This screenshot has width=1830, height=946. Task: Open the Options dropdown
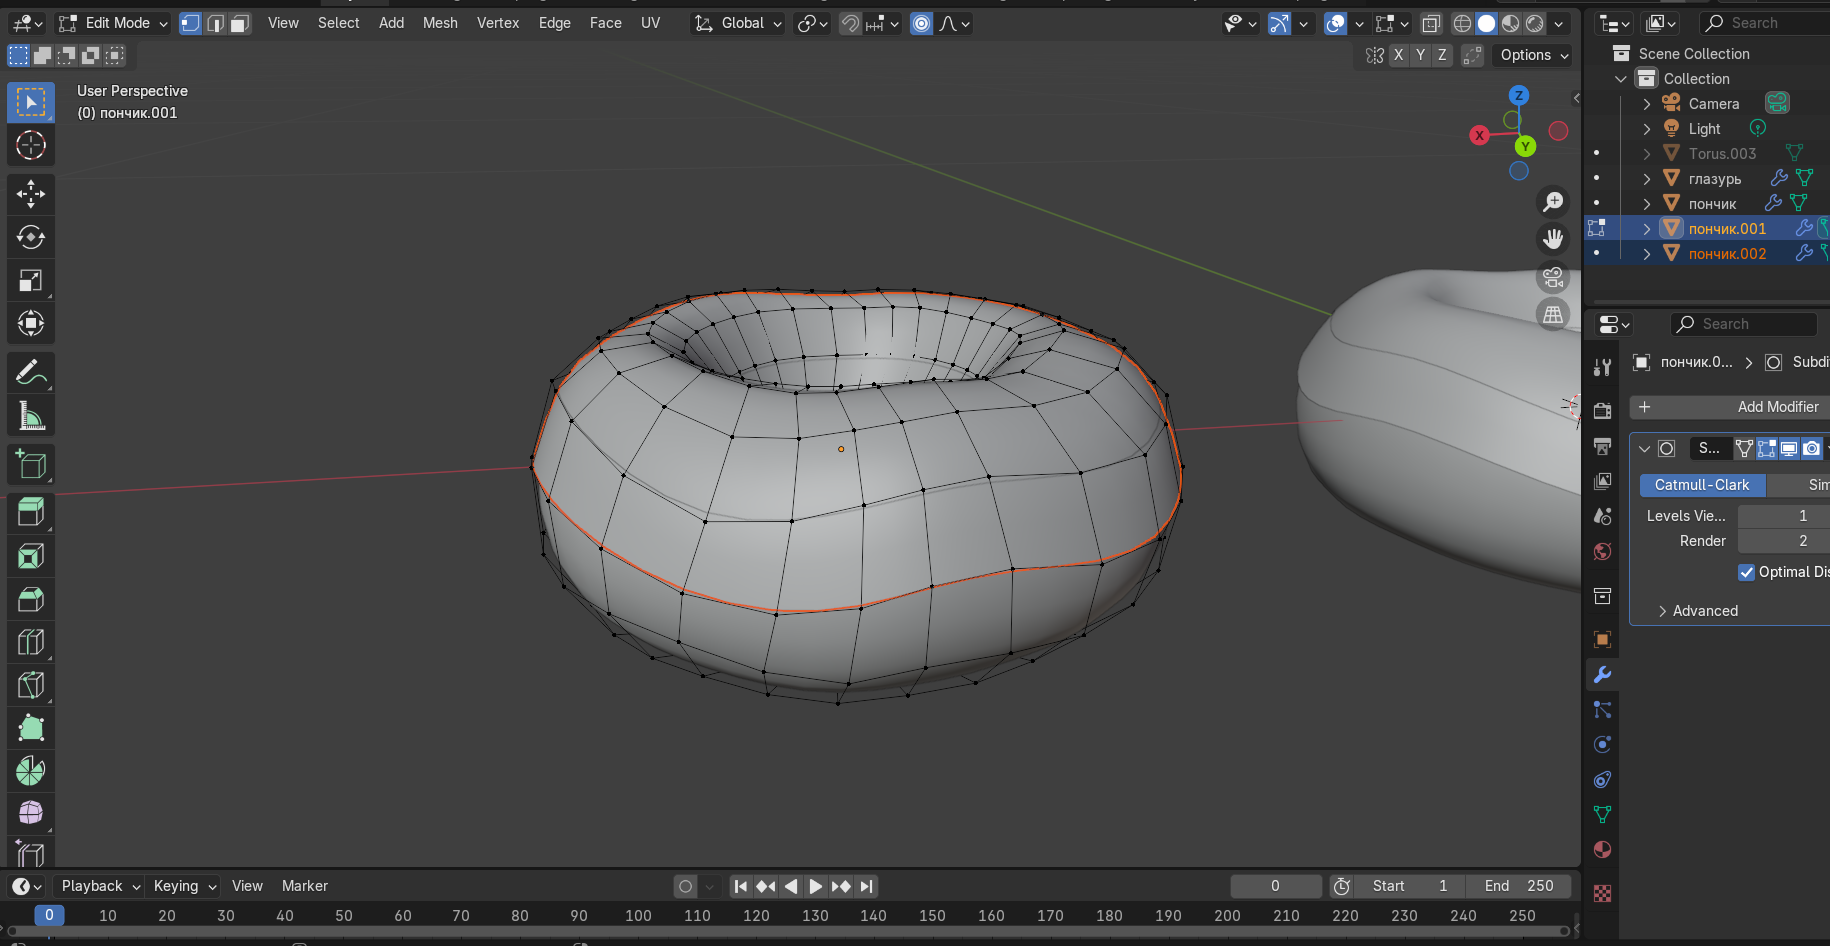pos(1533,55)
